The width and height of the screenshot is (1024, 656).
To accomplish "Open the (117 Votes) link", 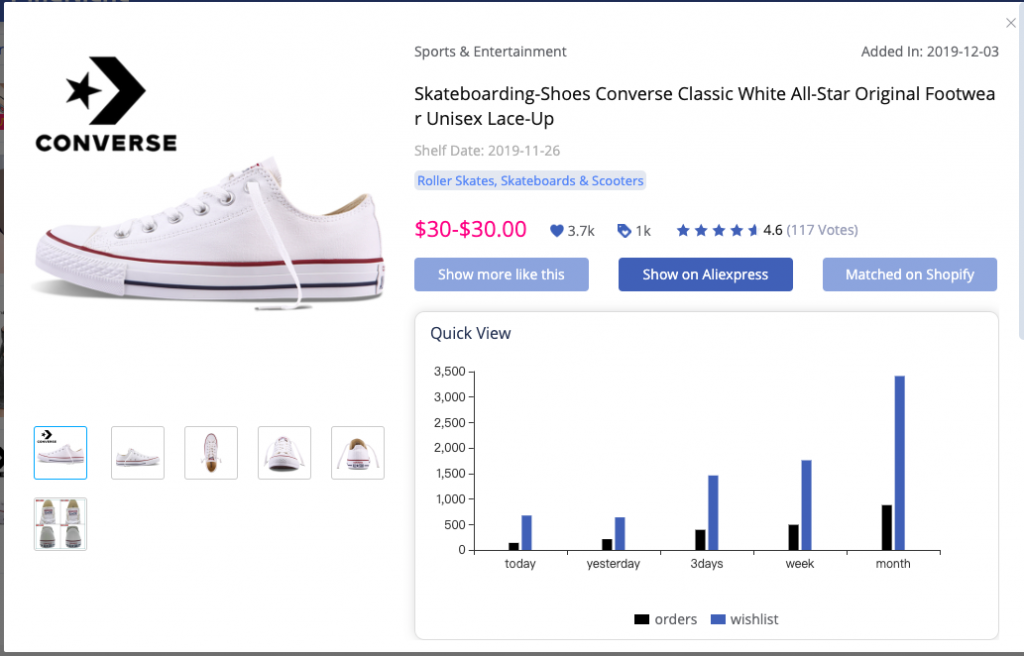I will coord(822,230).
